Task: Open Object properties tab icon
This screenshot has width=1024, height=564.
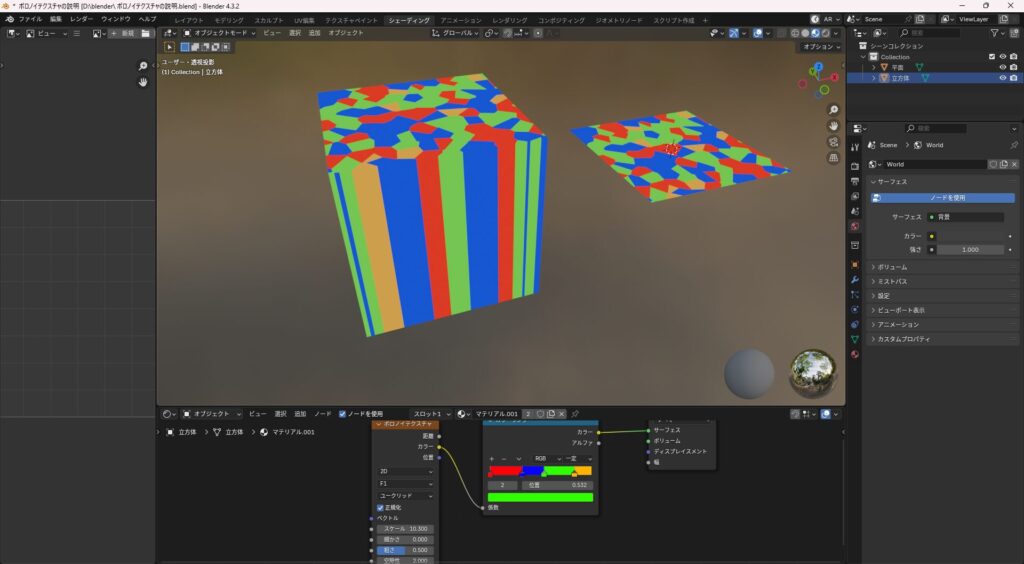Action: pyautogui.click(x=855, y=264)
